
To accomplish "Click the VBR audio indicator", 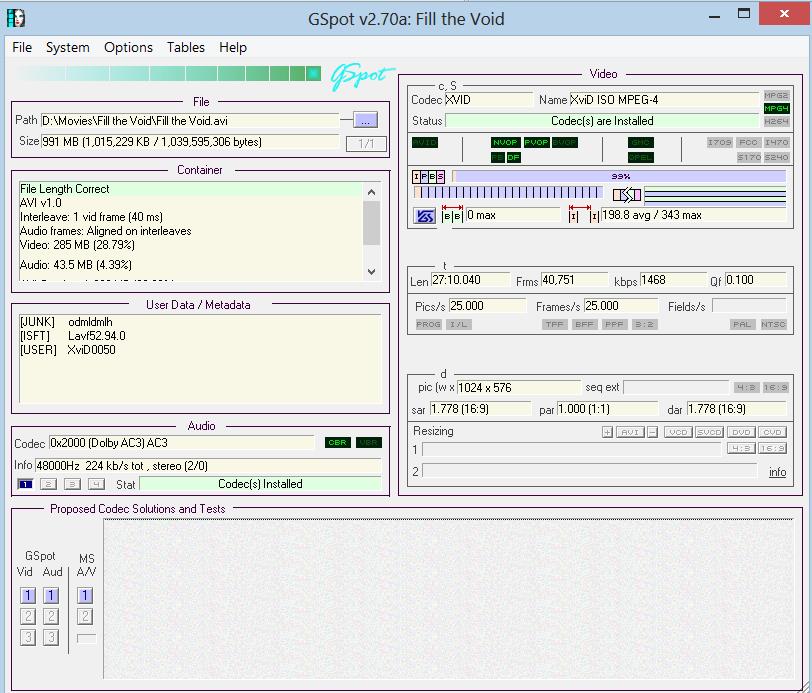I will pyautogui.click(x=369, y=443).
